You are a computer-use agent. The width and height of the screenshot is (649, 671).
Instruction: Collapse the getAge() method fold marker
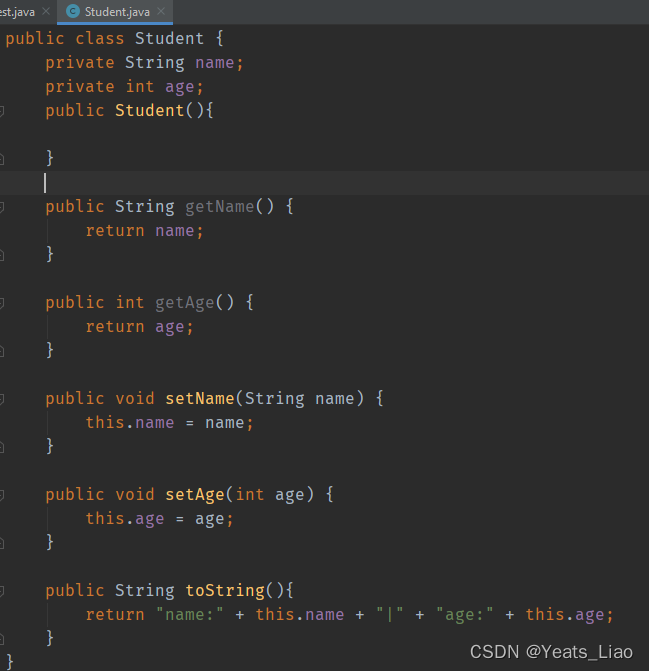2,303
